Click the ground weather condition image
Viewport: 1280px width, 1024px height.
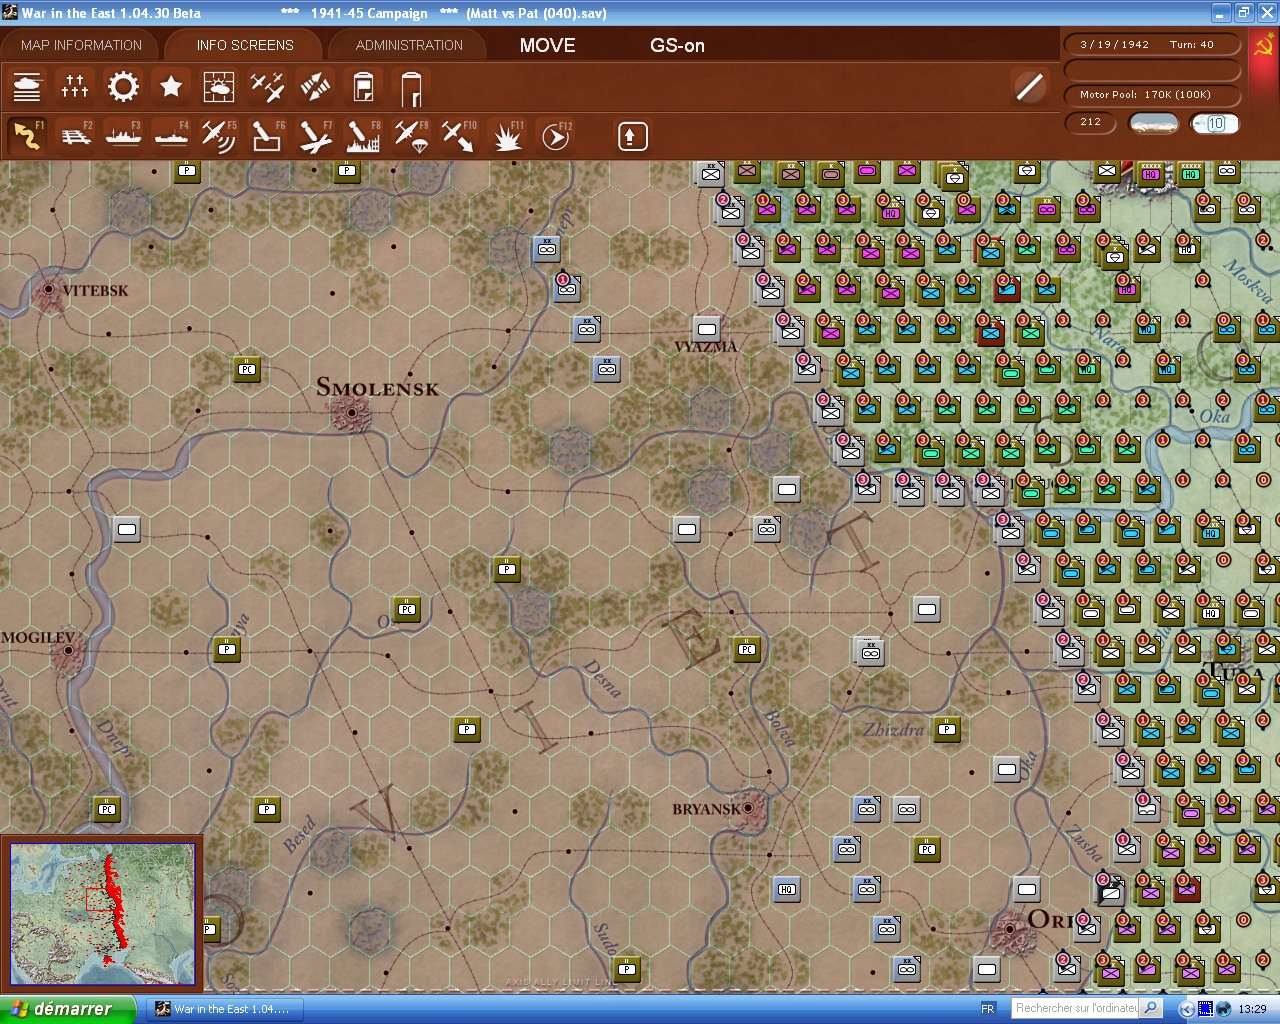tap(1153, 123)
